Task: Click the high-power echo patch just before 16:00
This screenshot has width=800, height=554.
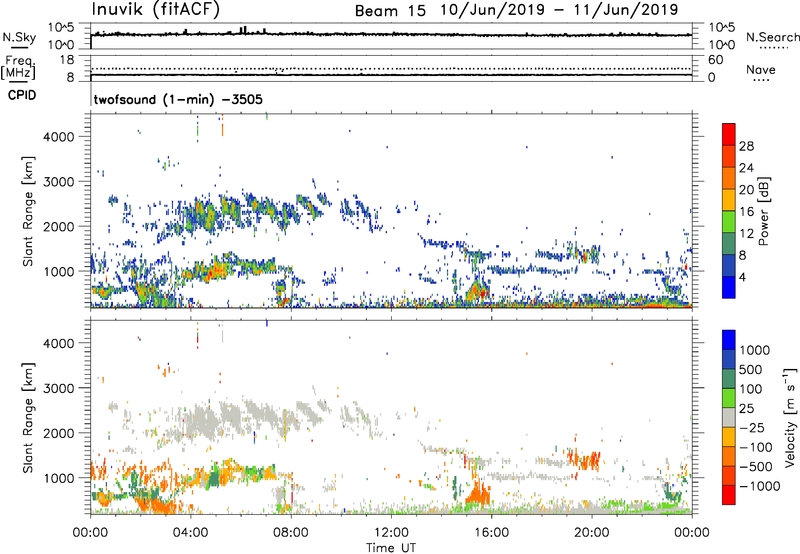Action: [478, 291]
